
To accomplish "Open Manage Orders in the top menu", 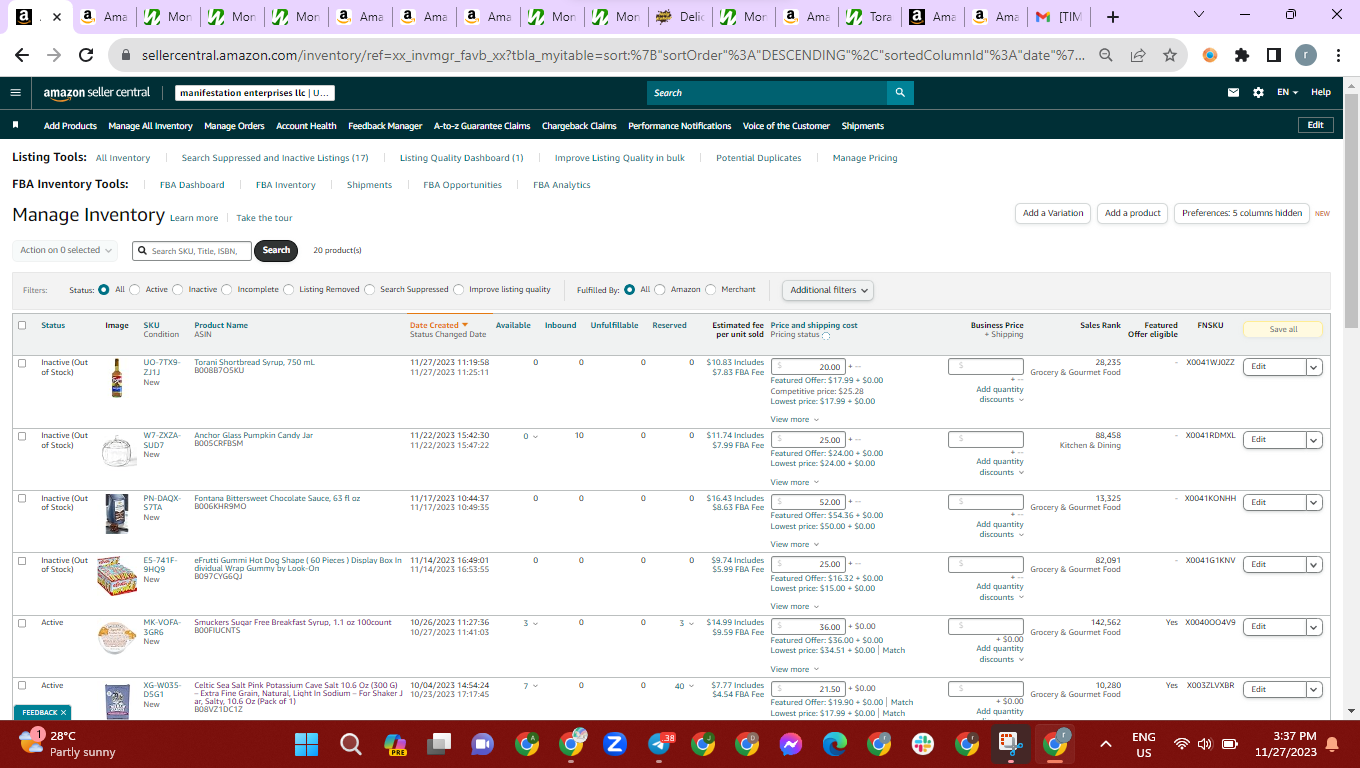I will tap(234, 126).
